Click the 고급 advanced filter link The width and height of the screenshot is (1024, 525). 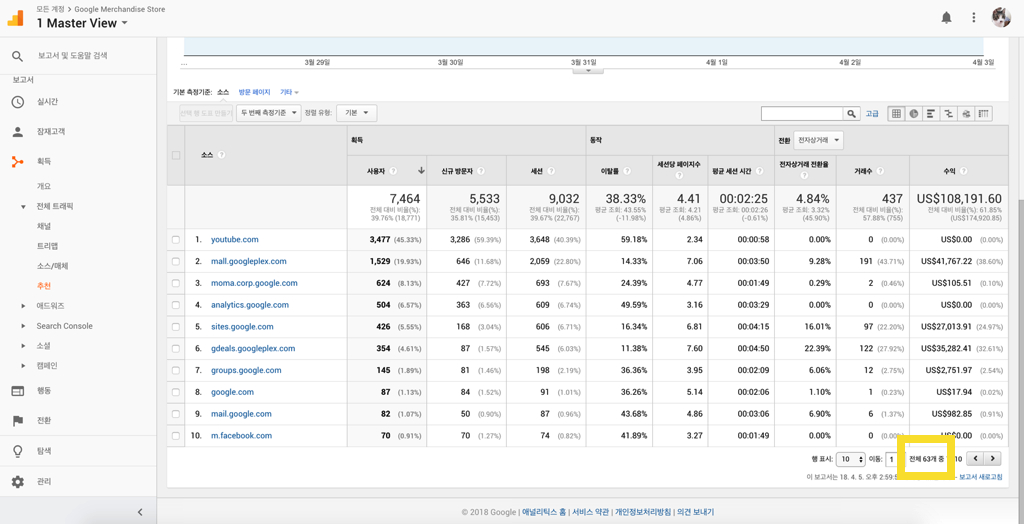[x=872, y=114]
